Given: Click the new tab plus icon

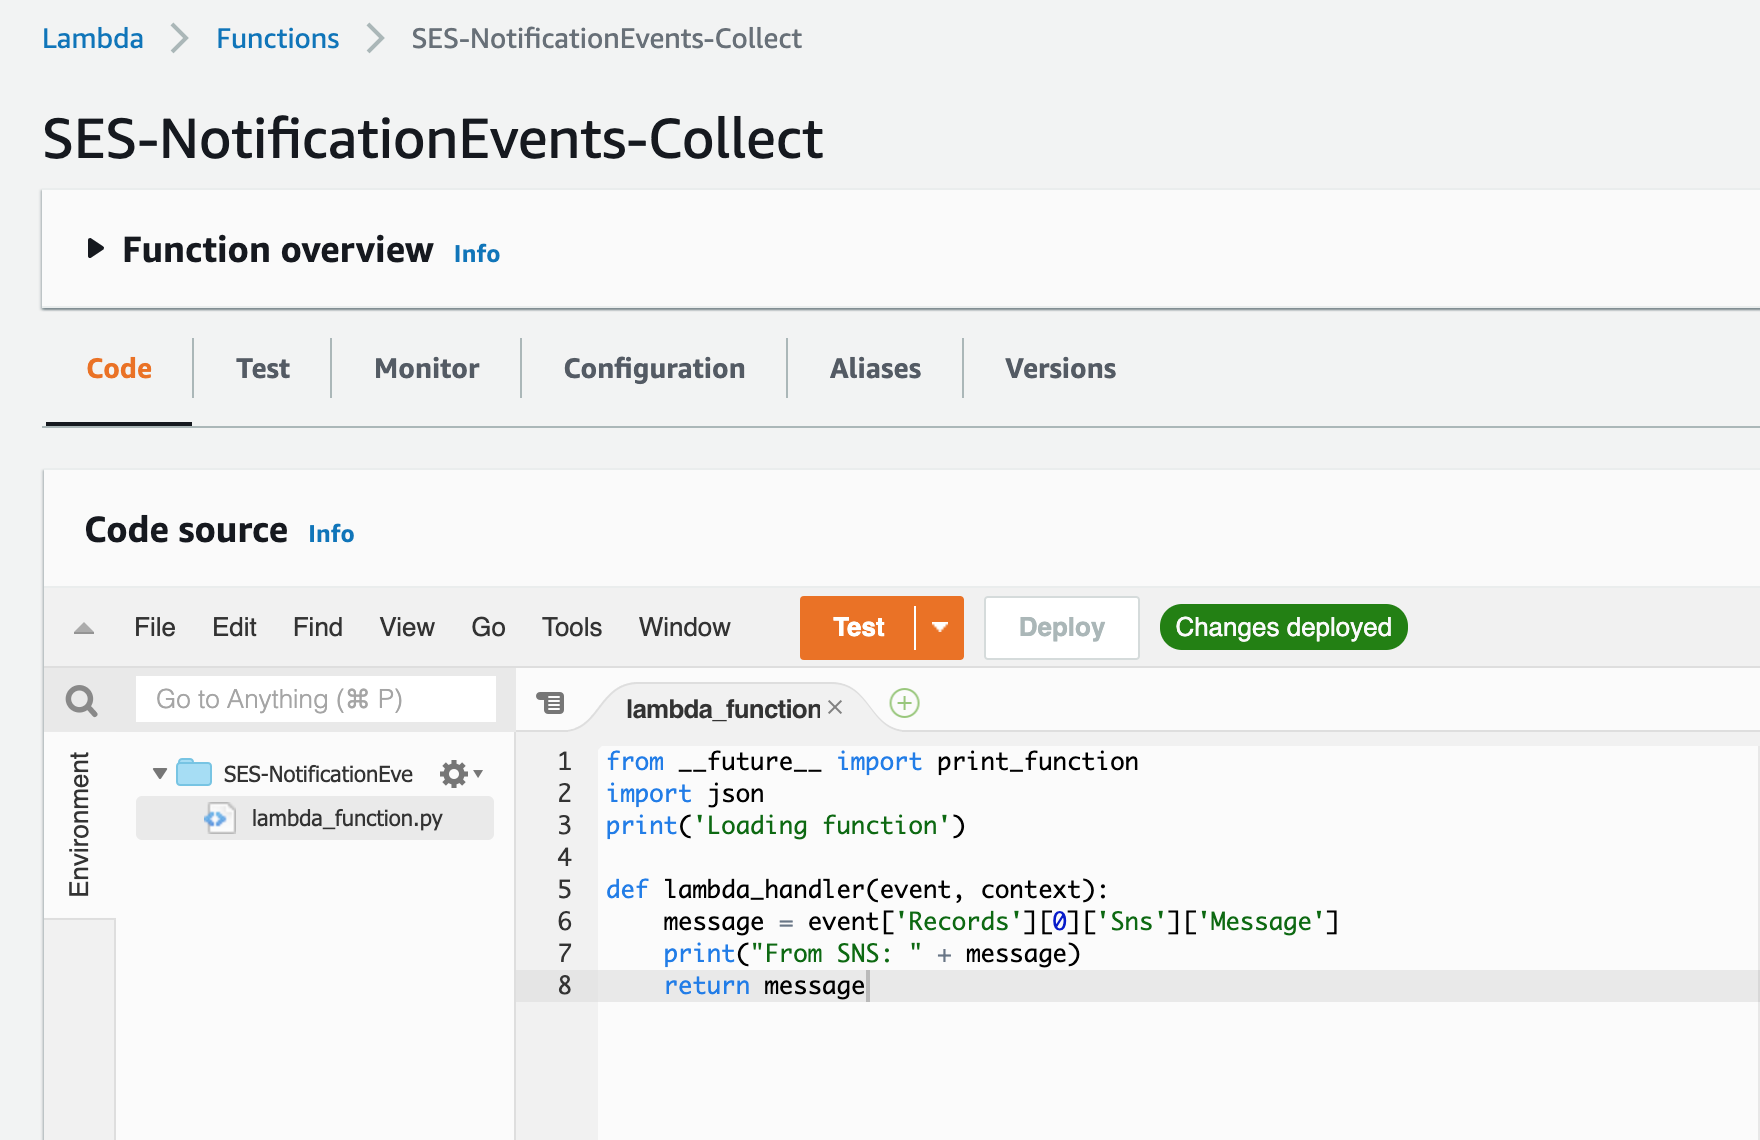Looking at the screenshot, I should pyautogui.click(x=904, y=704).
